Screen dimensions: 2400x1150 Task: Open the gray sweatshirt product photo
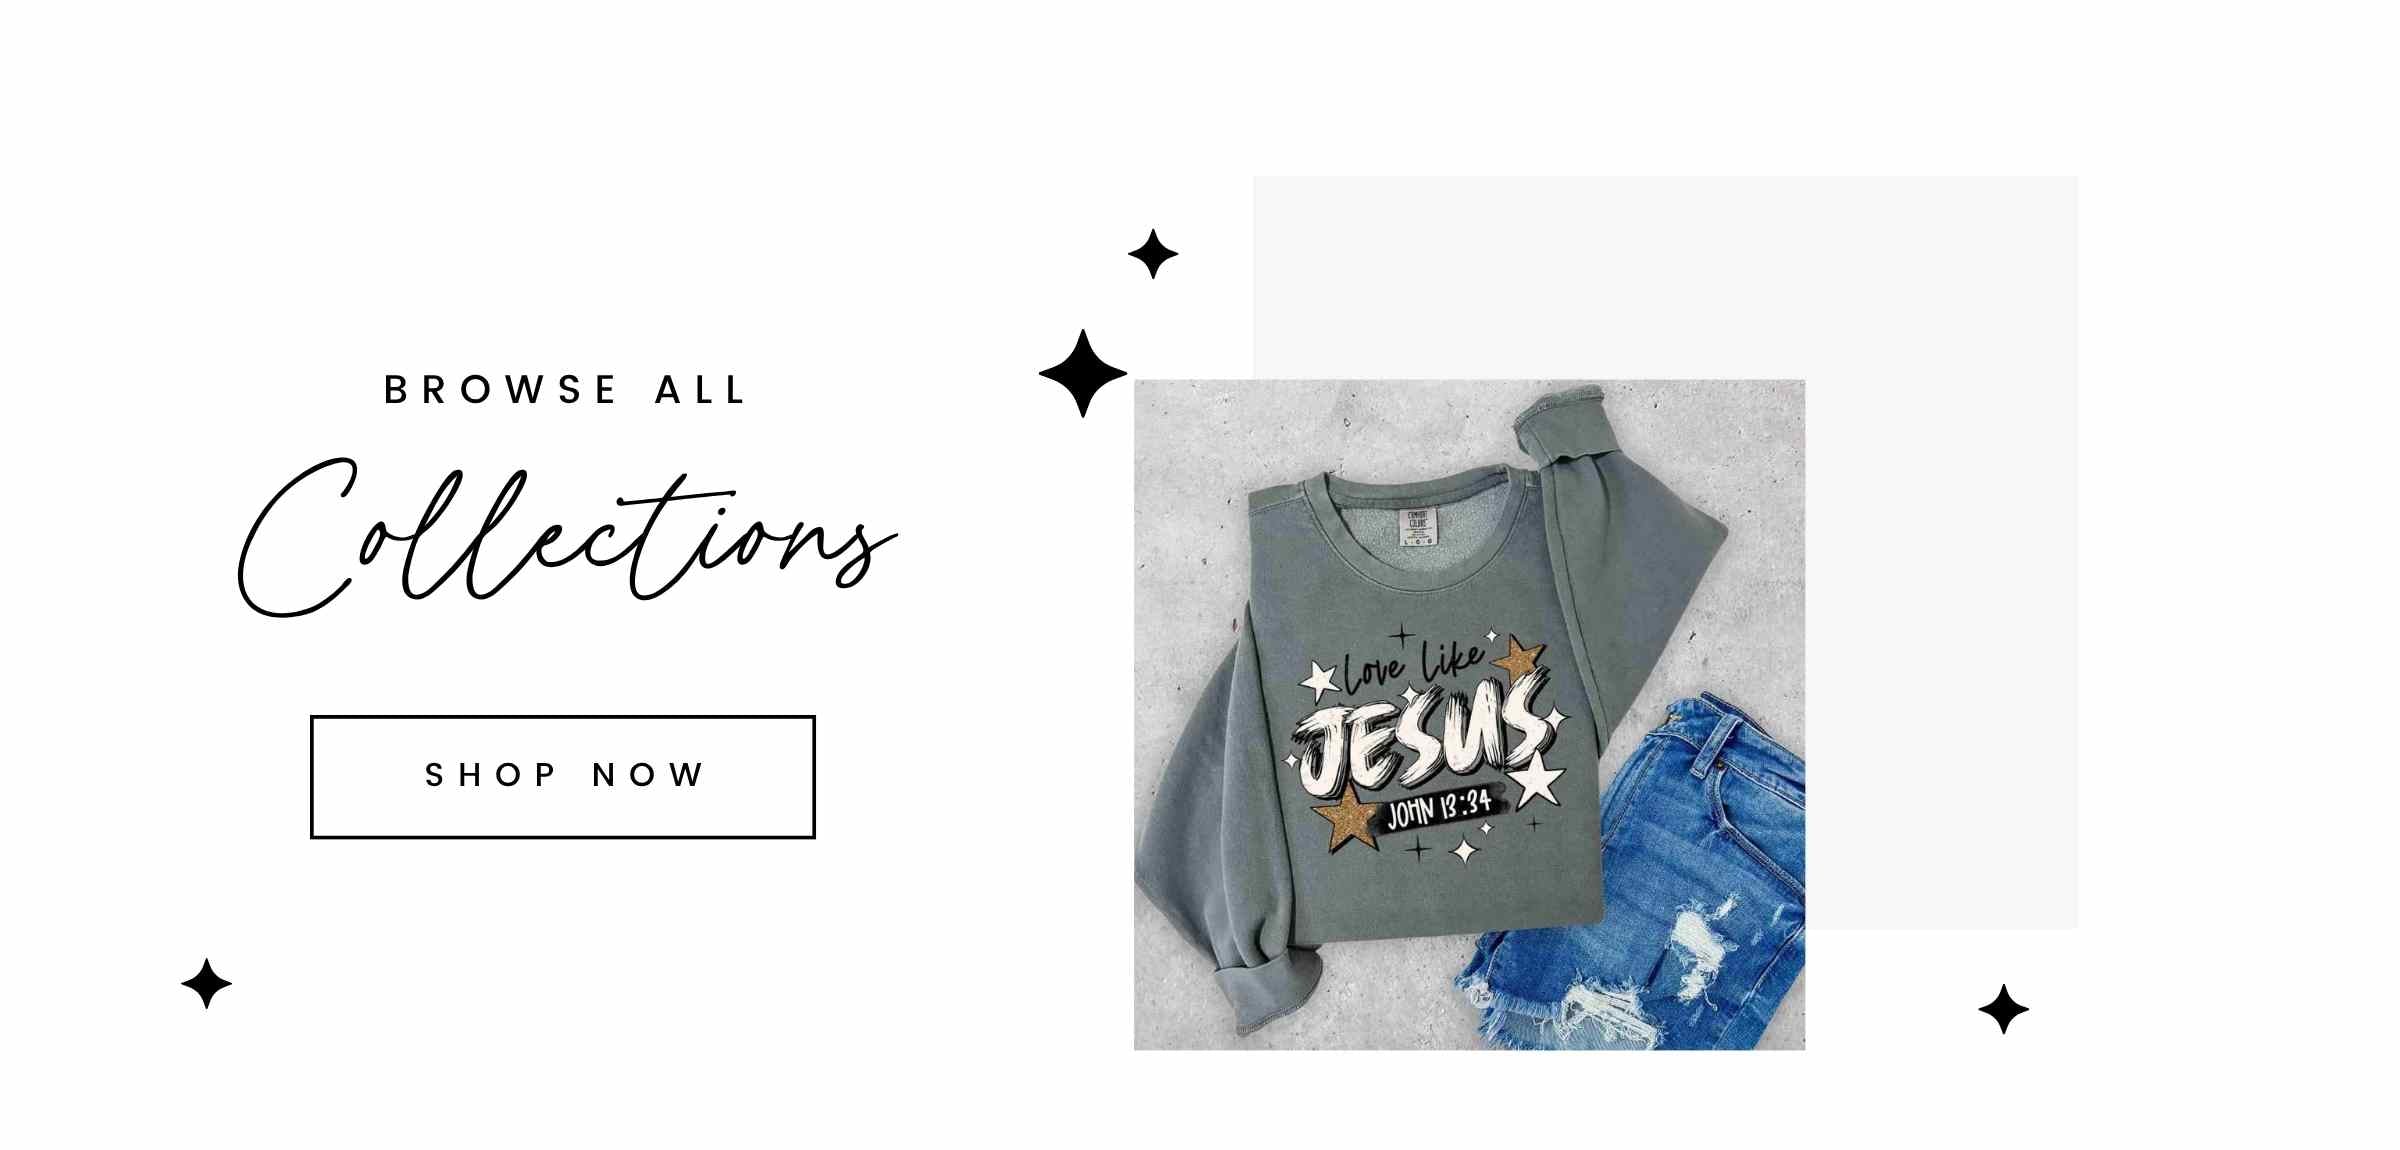tap(1469, 715)
